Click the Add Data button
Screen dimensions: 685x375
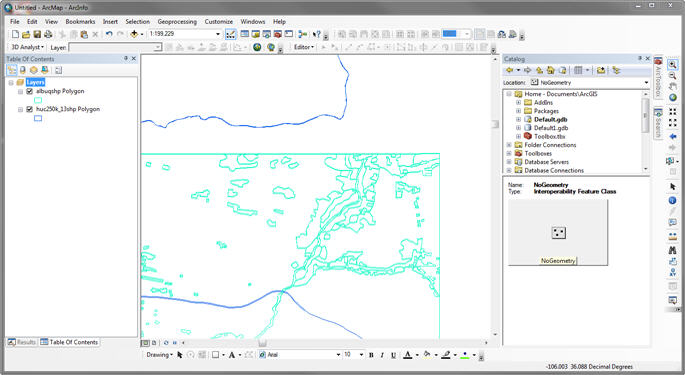click(x=134, y=34)
